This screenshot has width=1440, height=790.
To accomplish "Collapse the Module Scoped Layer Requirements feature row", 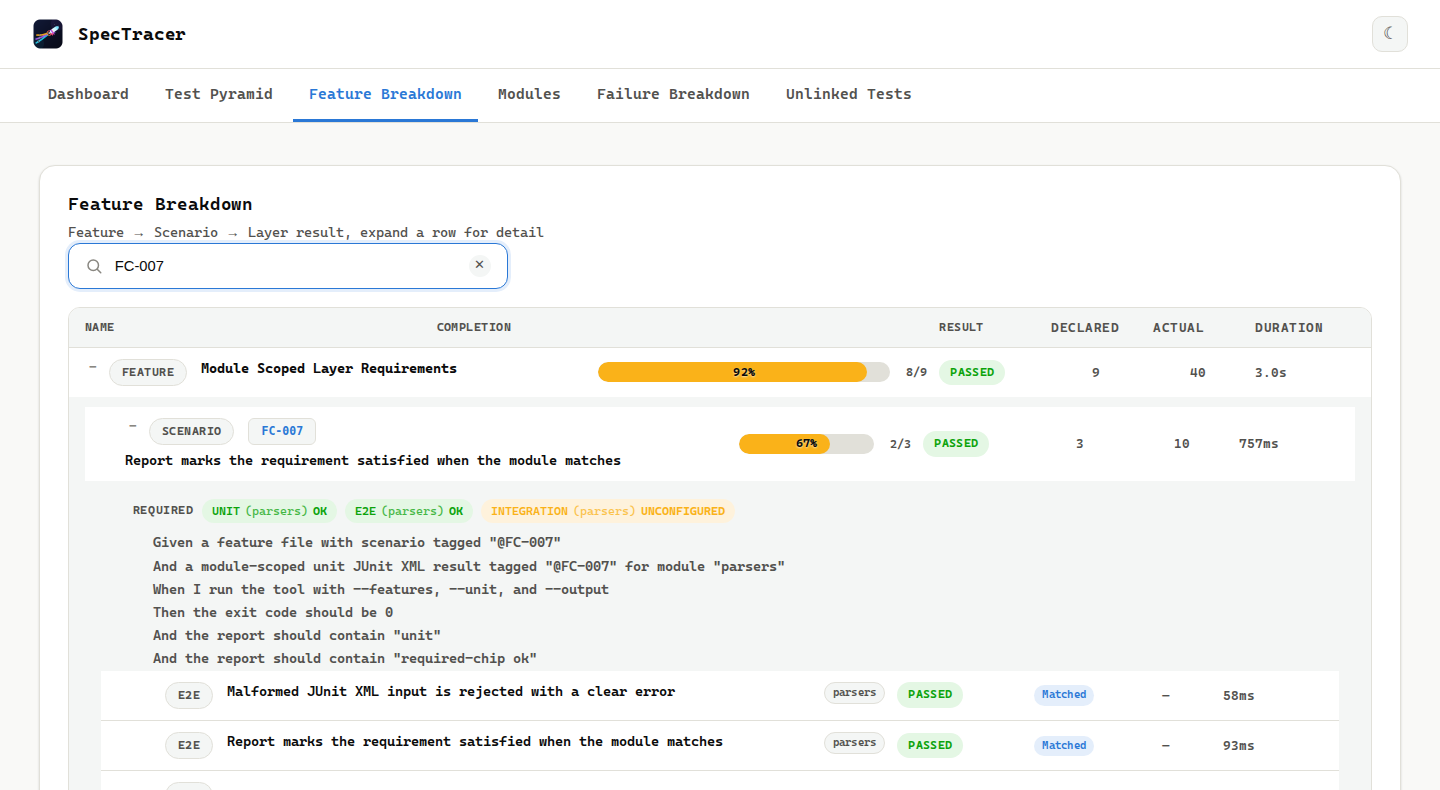I will 93,369.
